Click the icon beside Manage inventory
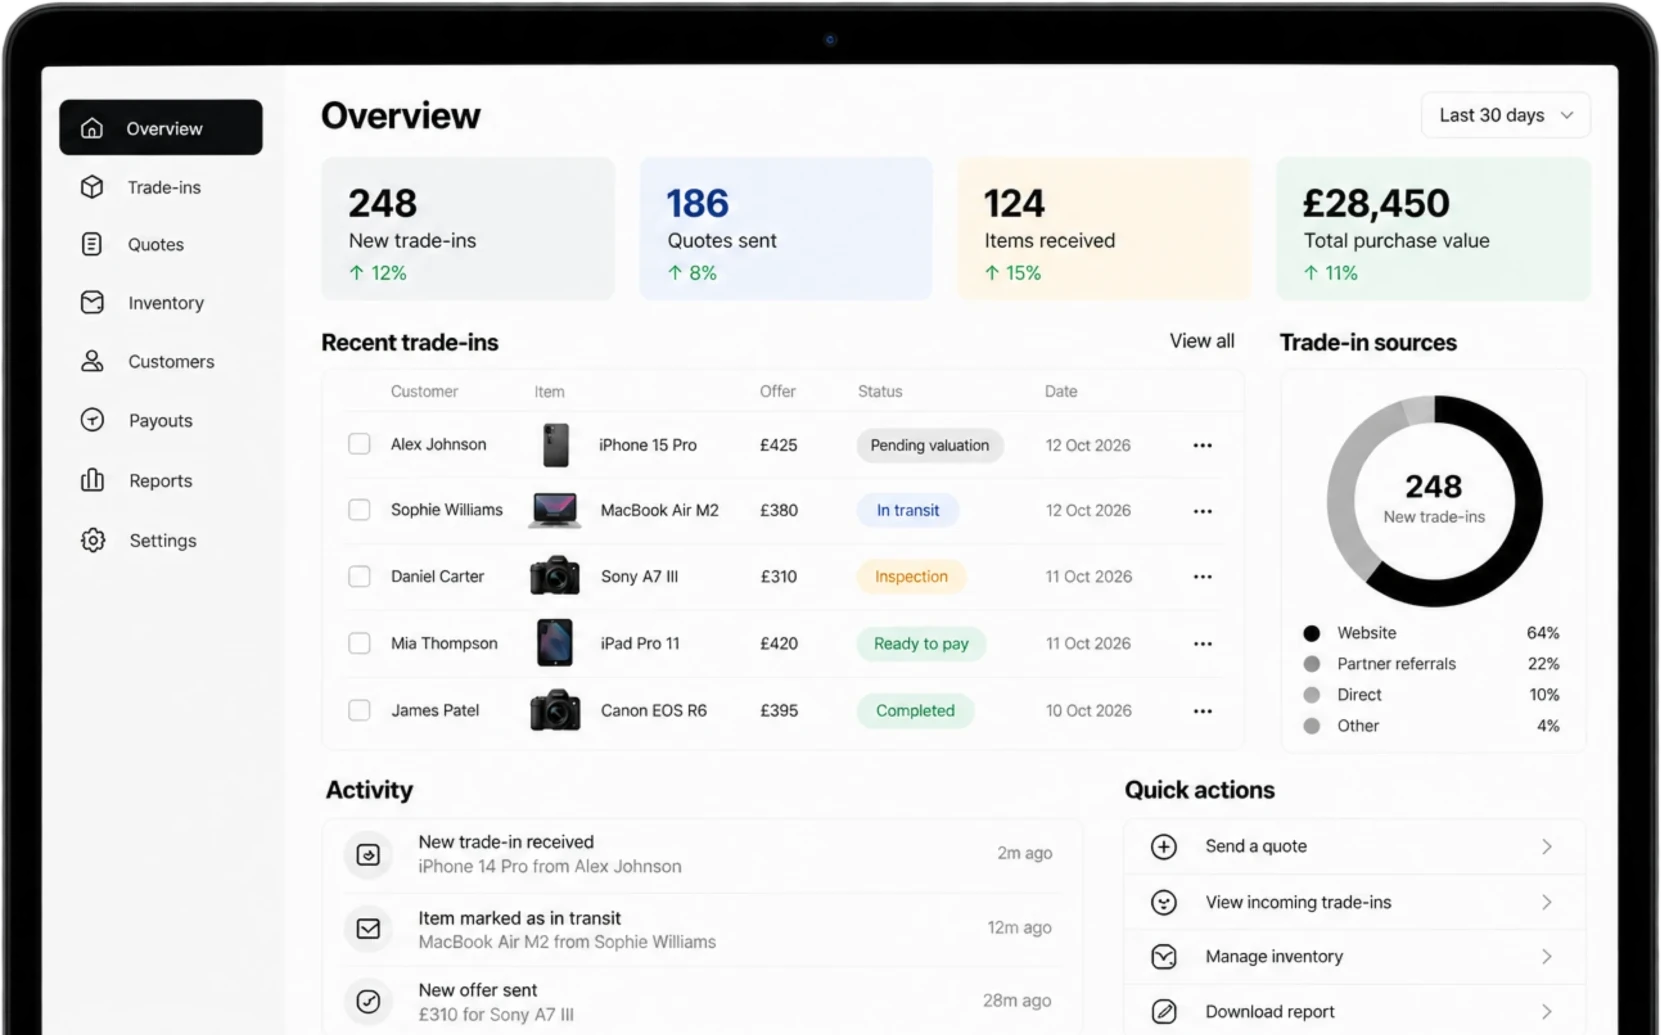 (x=1164, y=957)
